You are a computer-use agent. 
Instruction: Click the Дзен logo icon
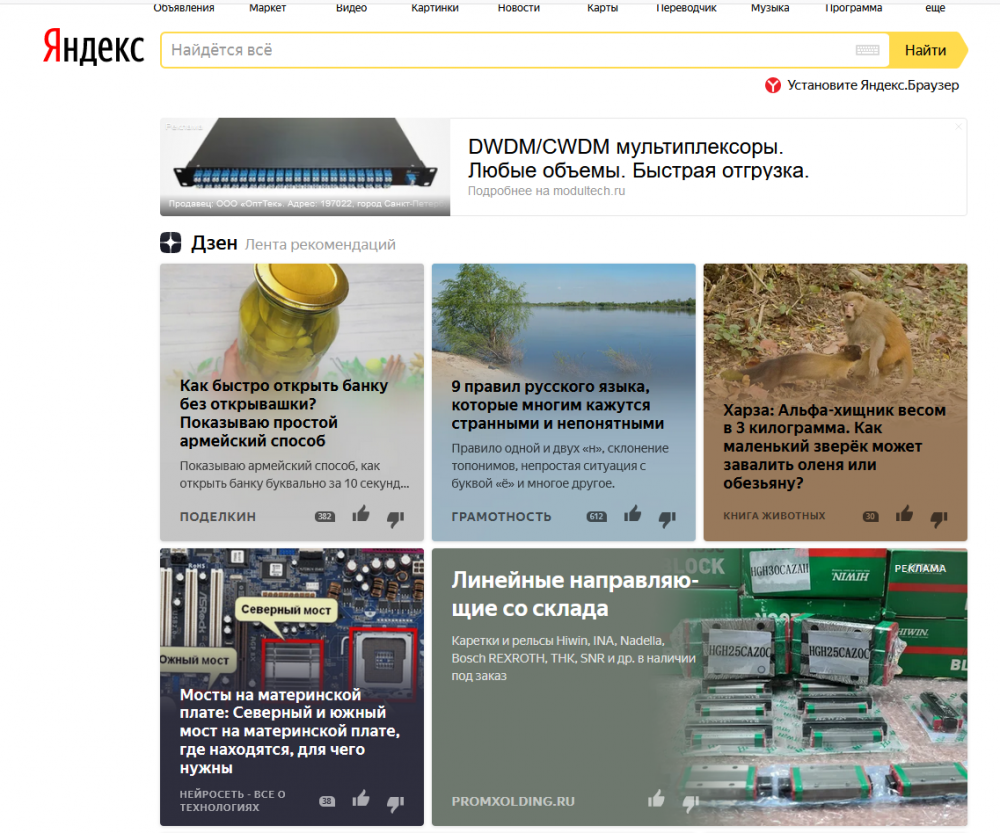(x=171, y=243)
